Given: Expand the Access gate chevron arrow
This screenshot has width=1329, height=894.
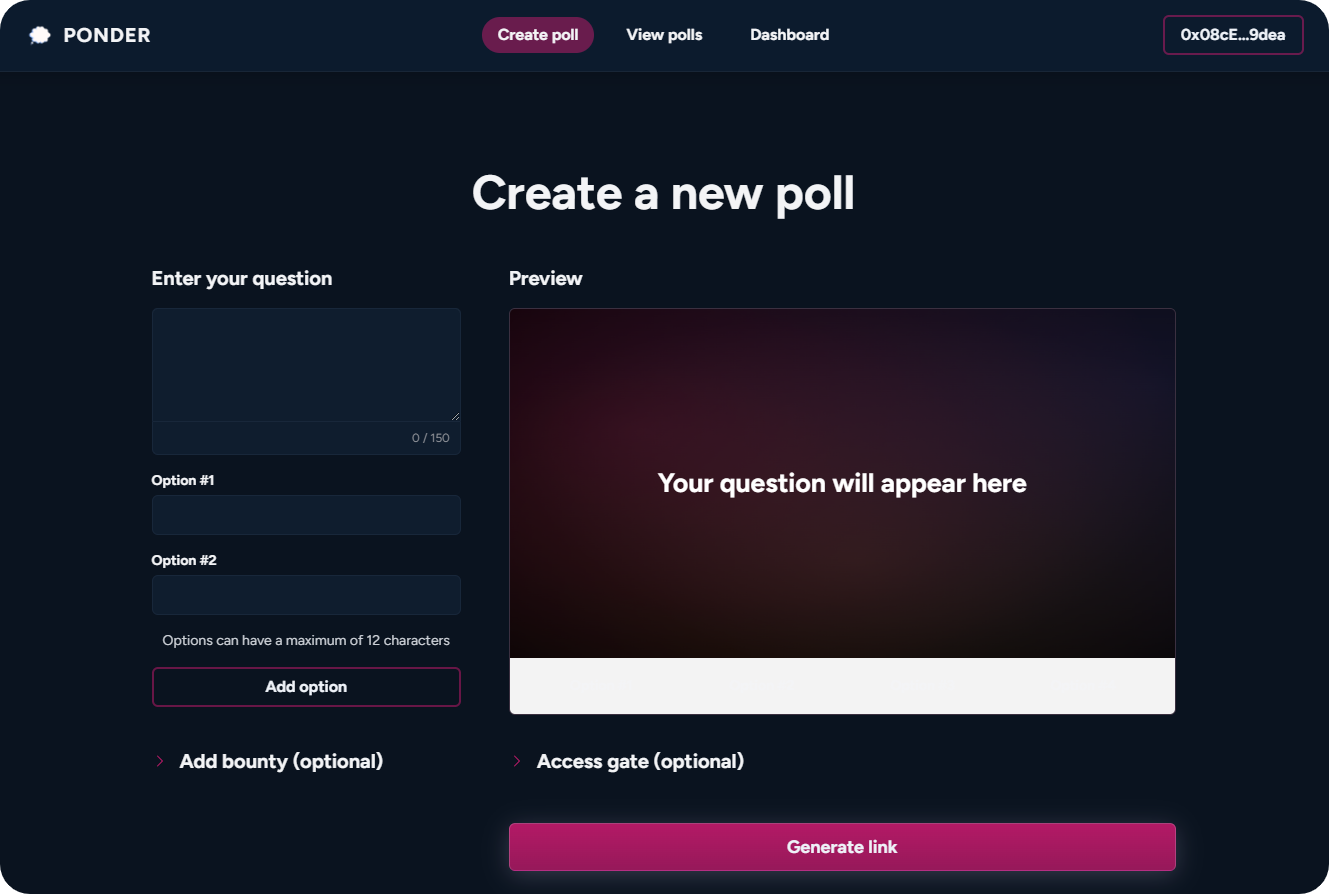Looking at the screenshot, I should point(517,762).
